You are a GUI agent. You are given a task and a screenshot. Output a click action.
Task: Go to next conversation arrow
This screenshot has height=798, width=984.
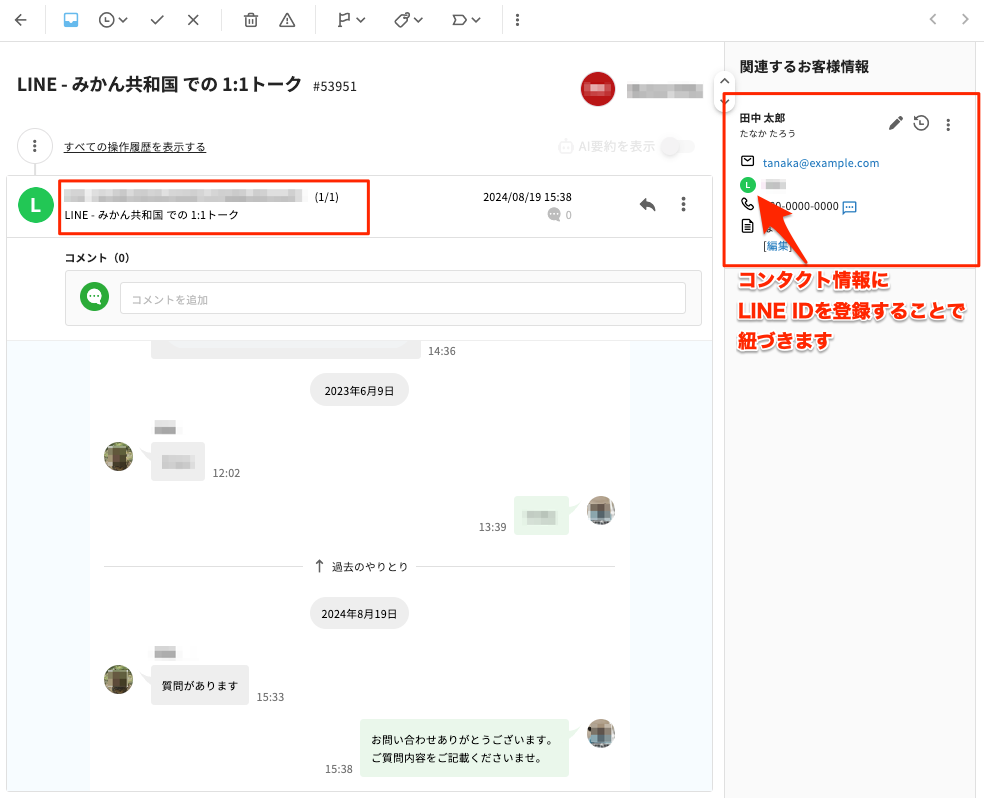pyautogui.click(x=965, y=19)
